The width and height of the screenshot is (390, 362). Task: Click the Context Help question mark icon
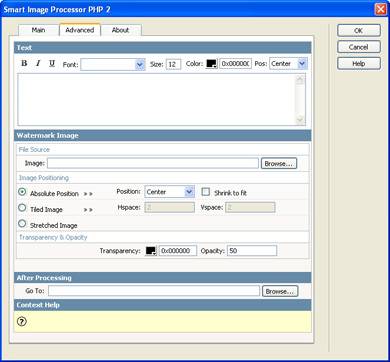[x=22, y=322]
